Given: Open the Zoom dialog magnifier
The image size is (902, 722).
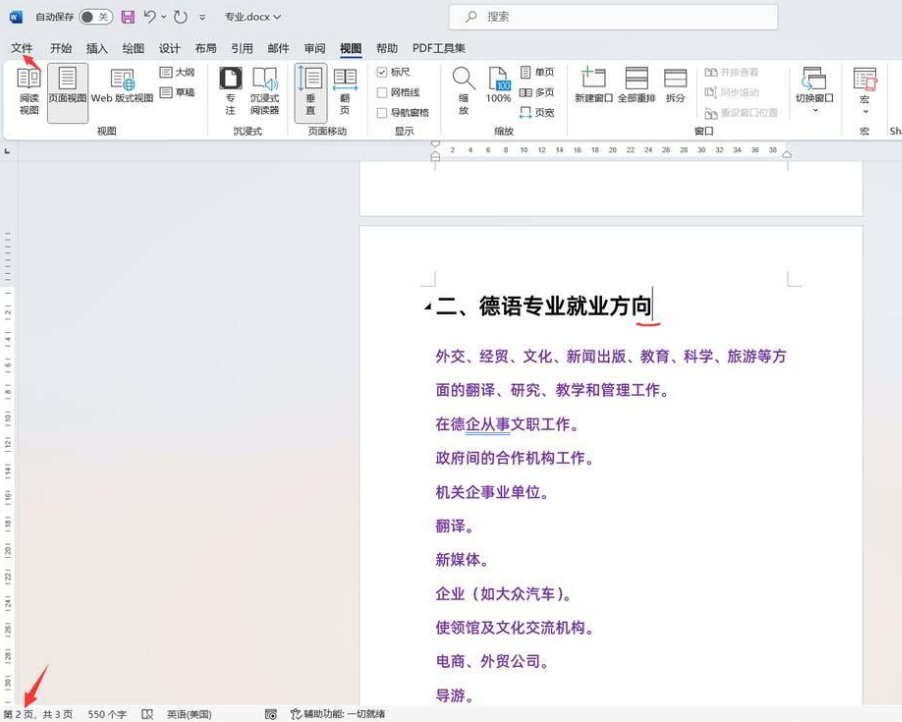Looking at the screenshot, I should coord(463,90).
